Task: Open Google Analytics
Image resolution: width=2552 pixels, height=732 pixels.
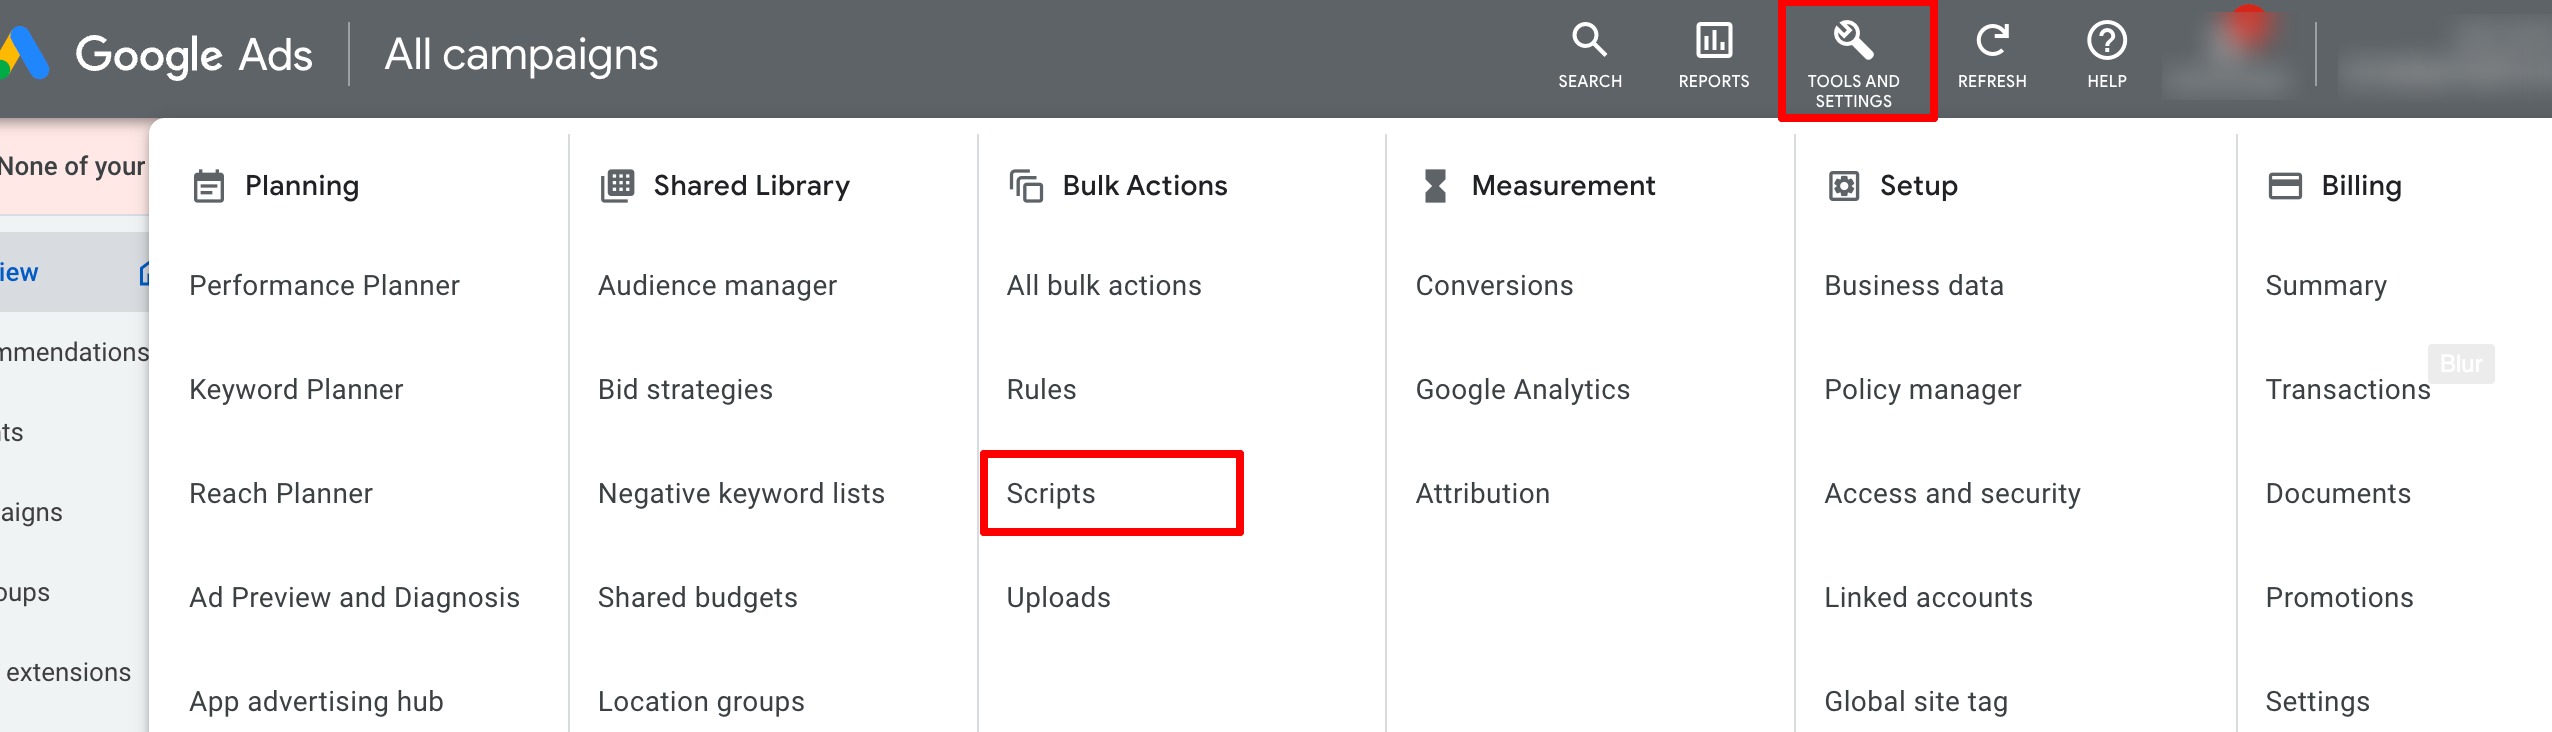Action: 1522,390
